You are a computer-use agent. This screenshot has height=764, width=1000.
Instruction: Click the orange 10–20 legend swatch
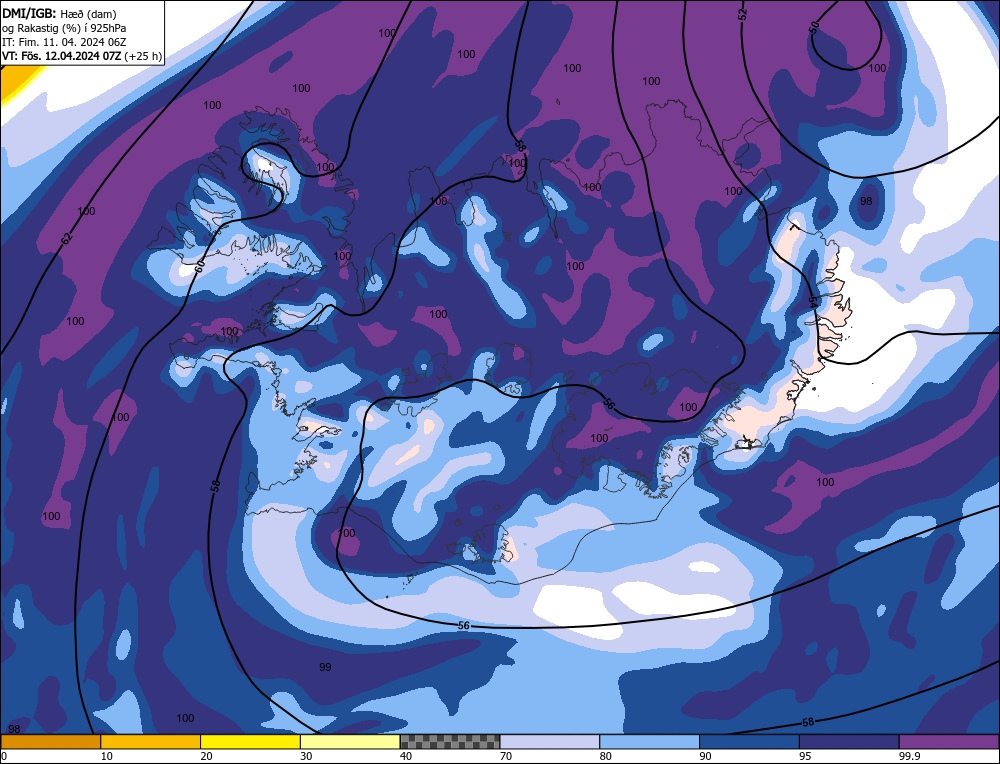pos(151,741)
